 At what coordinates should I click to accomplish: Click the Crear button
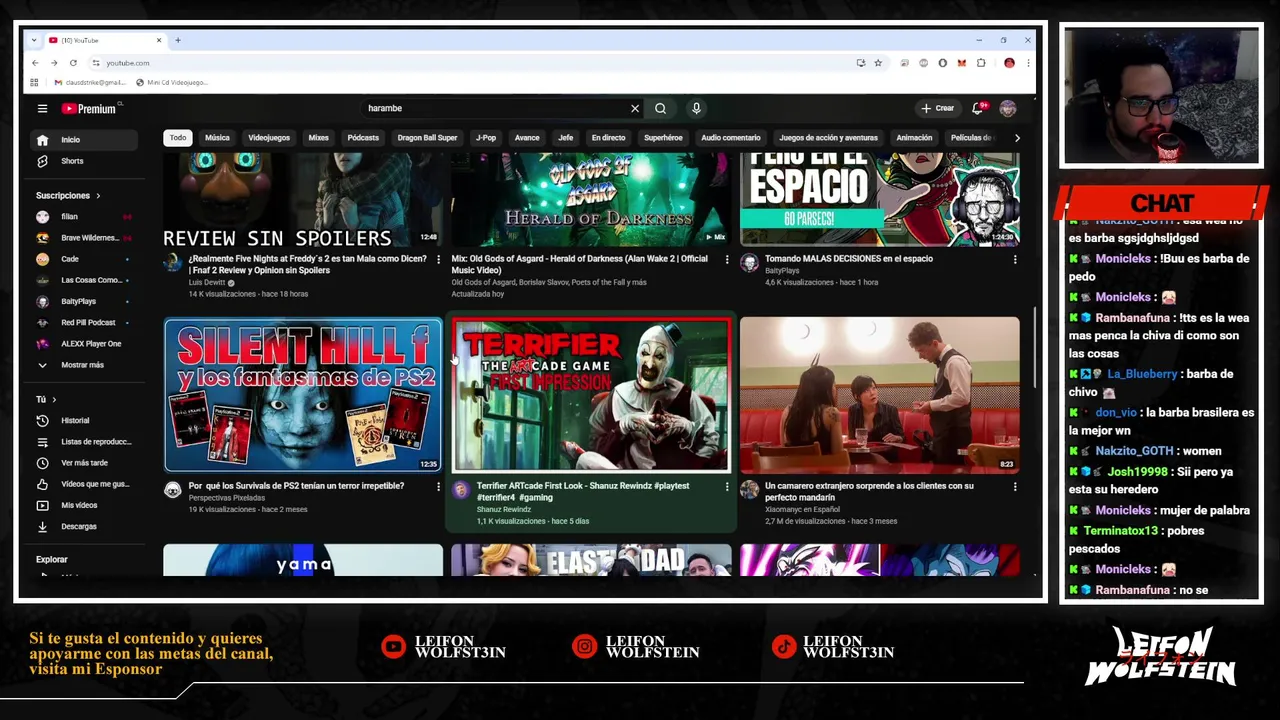click(x=938, y=108)
